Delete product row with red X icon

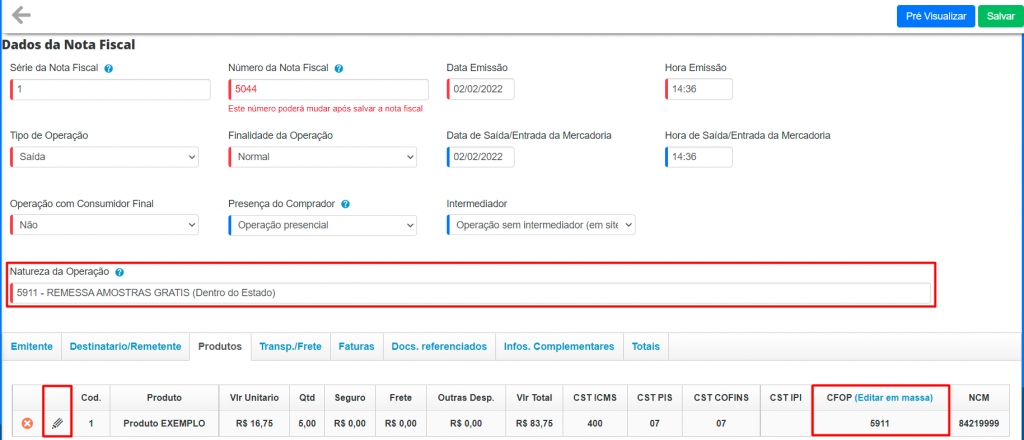(x=27, y=423)
